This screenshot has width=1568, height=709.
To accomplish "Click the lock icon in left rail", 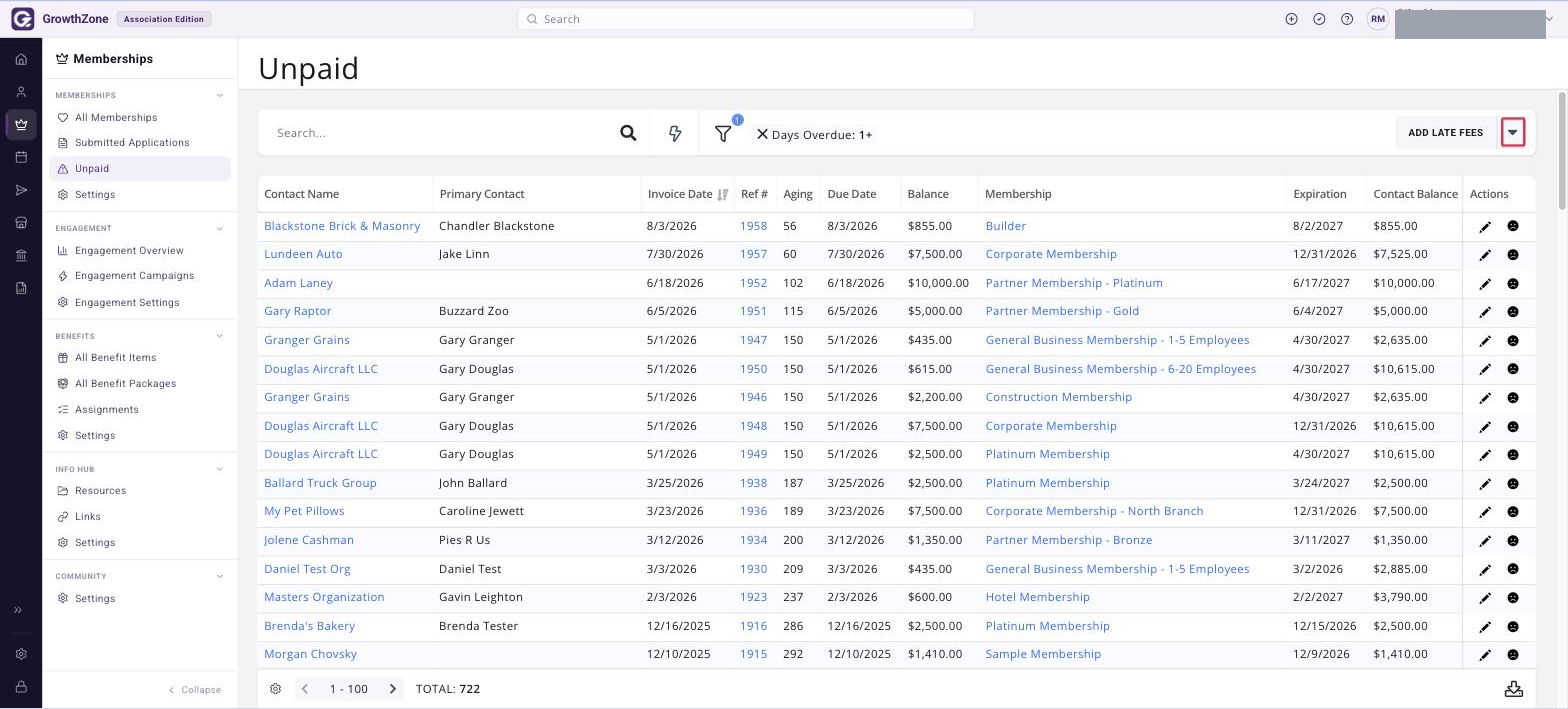I will (x=21, y=687).
